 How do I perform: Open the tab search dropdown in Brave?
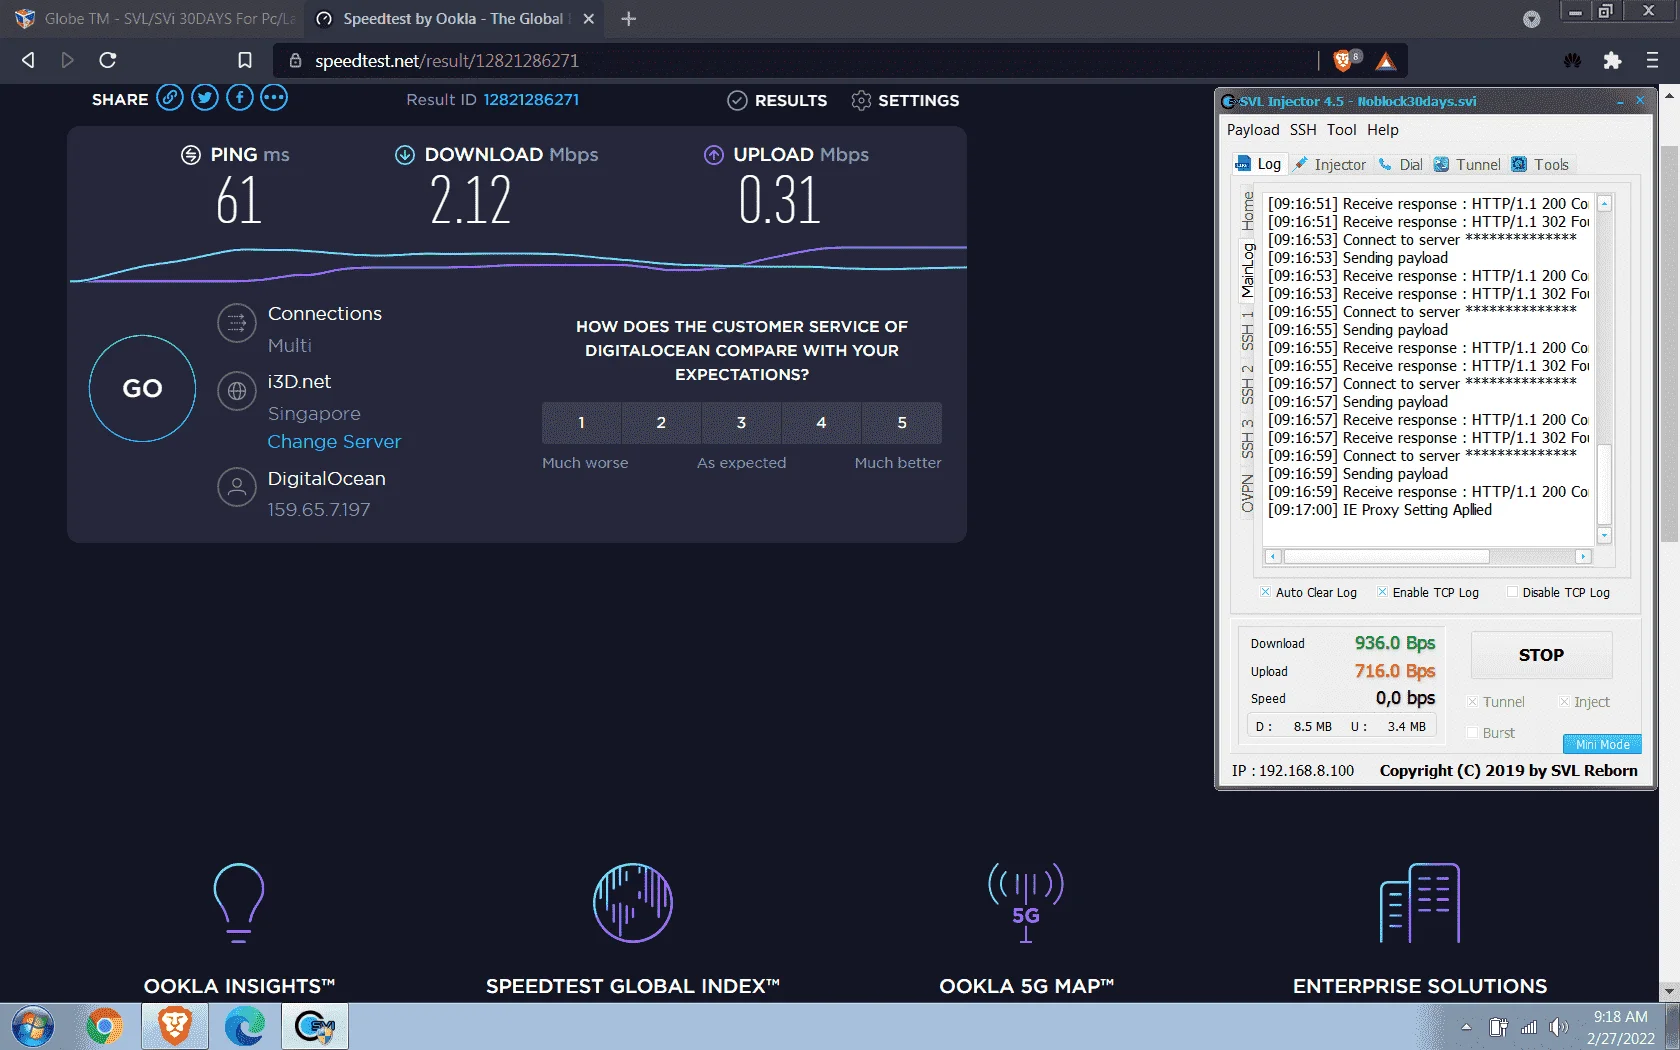1531,19
